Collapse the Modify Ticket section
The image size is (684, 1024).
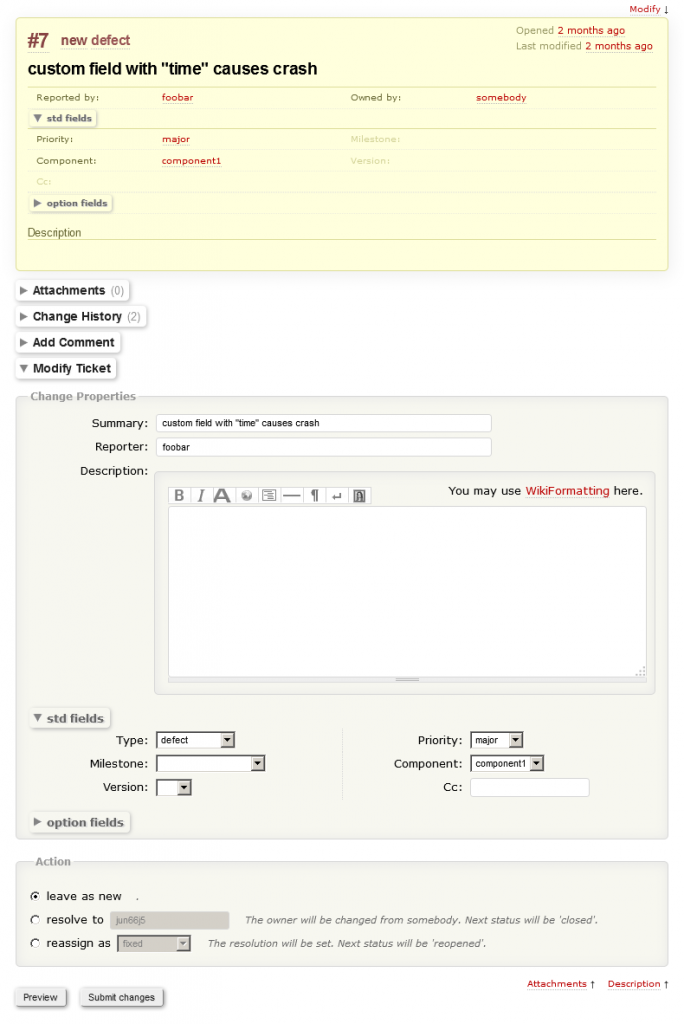pos(66,368)
